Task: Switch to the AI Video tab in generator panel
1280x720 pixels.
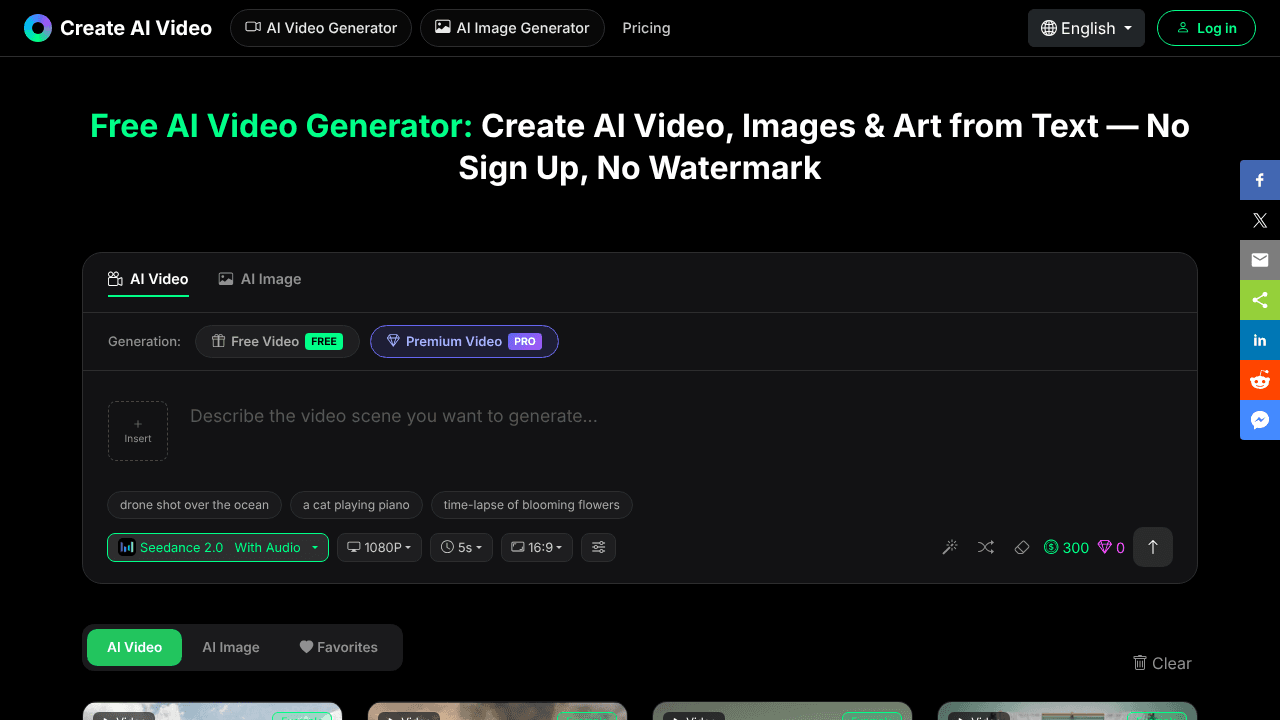Action: coord(148,279)
